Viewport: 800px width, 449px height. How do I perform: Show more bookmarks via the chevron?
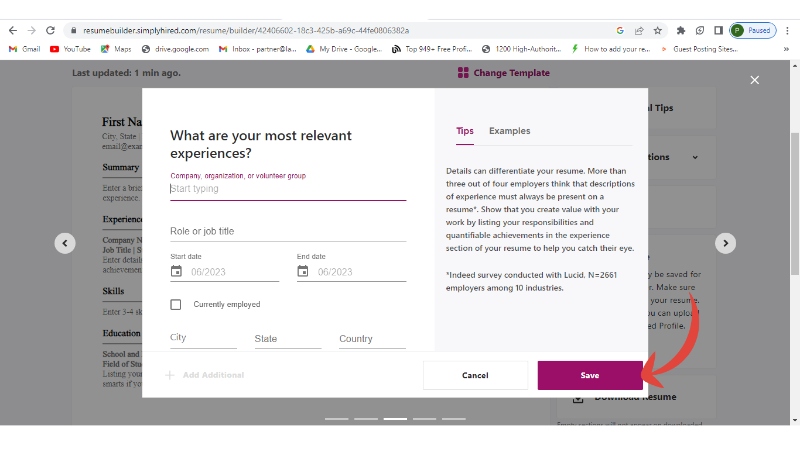coord(665,48)
